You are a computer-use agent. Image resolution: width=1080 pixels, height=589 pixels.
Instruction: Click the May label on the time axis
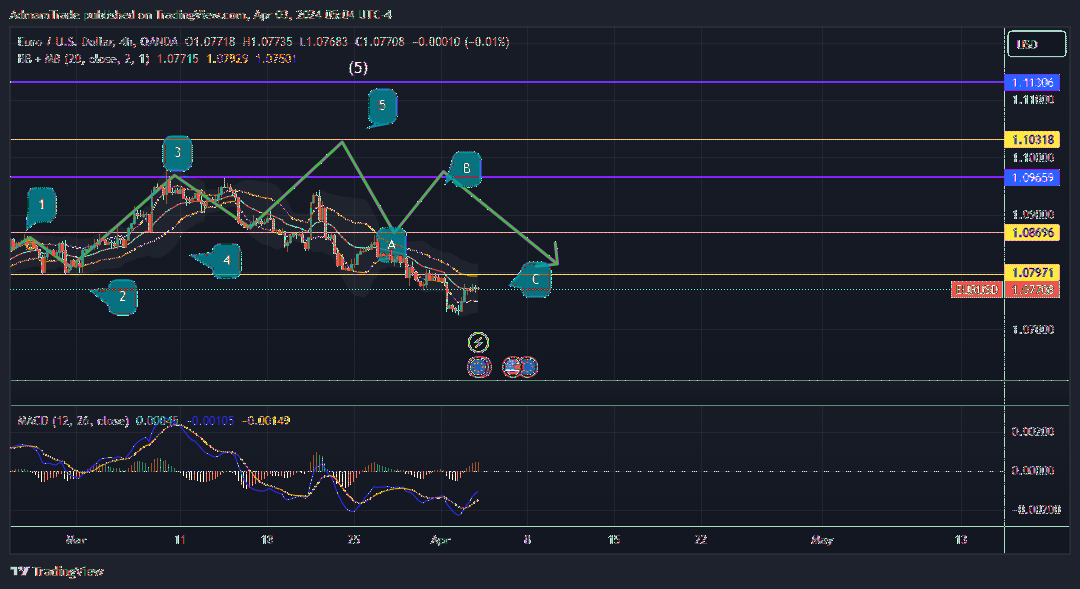822,539
